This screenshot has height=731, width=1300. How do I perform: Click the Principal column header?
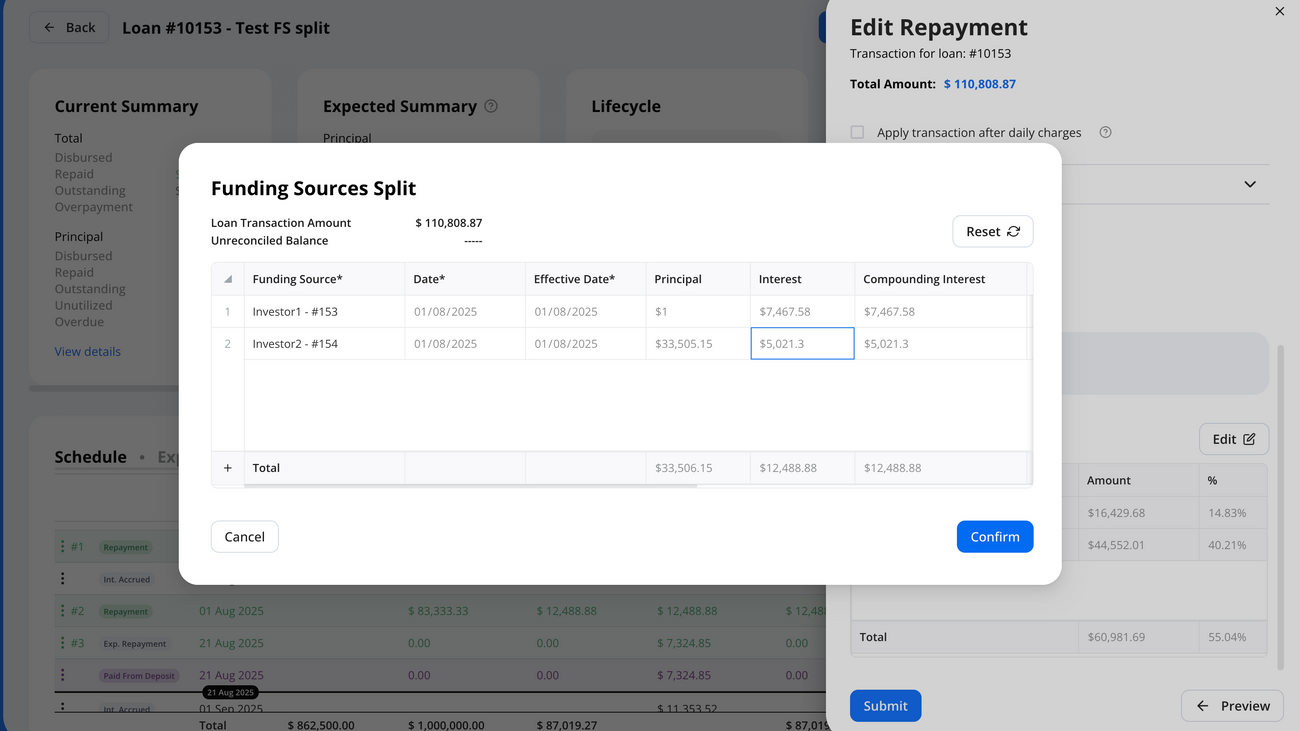point(678,280)
